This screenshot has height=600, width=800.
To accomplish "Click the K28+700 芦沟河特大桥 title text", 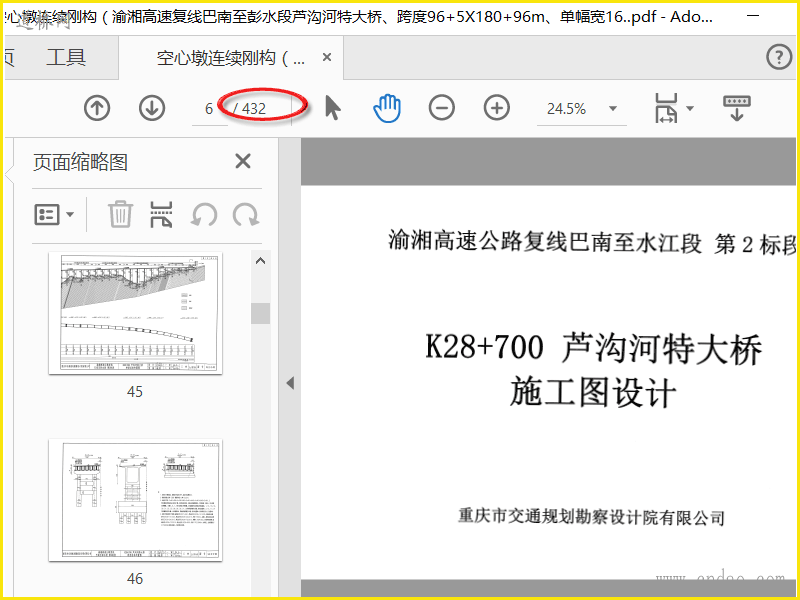I will (594, 348).
